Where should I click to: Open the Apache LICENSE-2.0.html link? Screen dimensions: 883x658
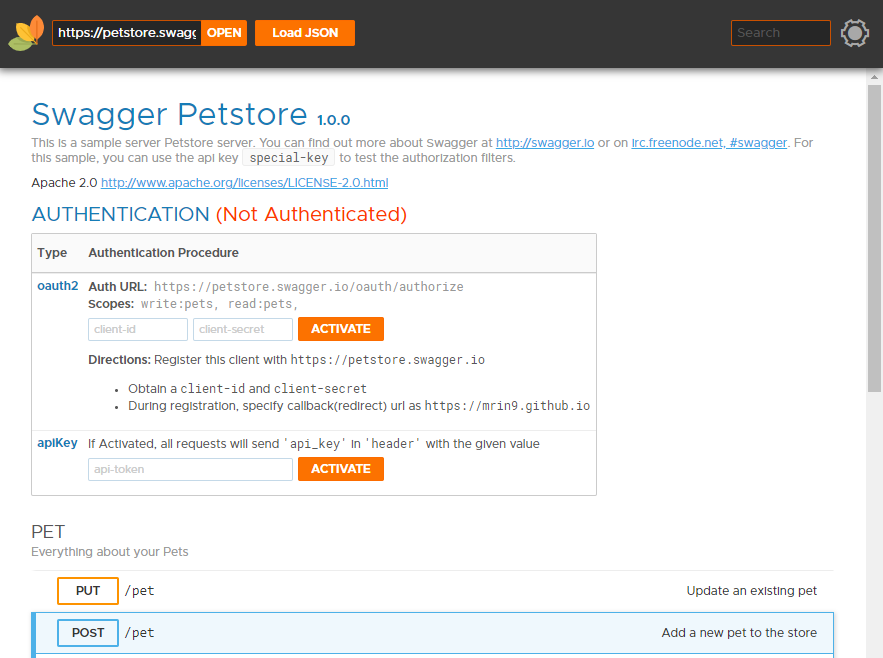click(244, 183)
